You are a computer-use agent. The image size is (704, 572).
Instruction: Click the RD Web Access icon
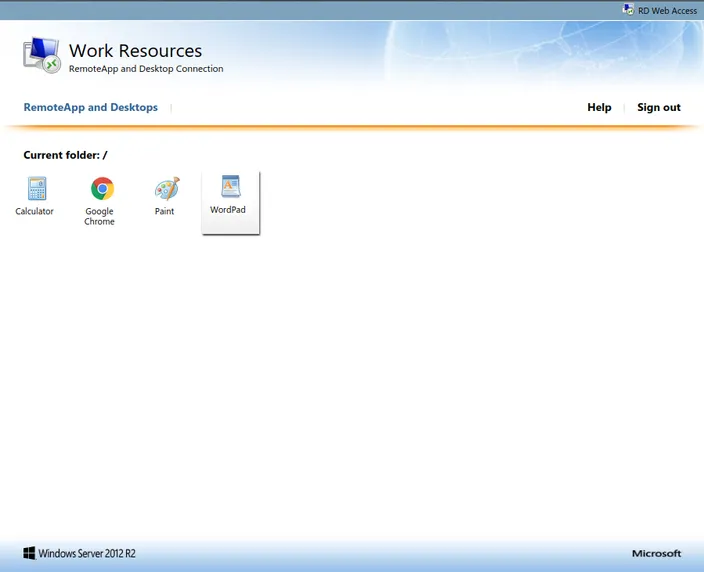click(628, 9)
